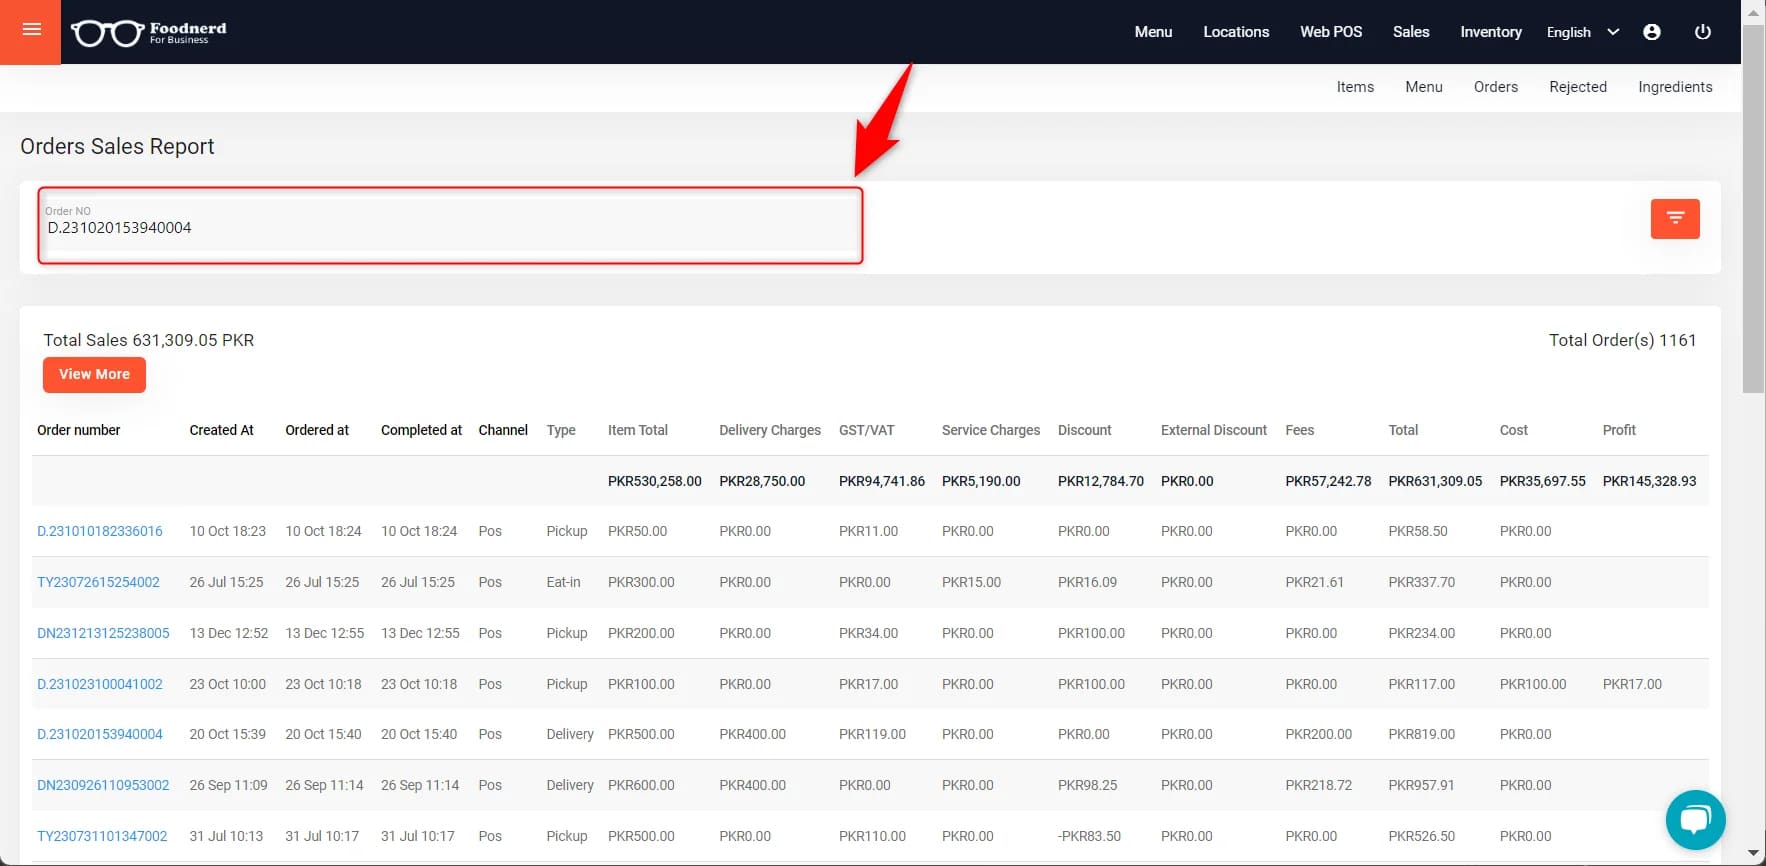
Task: Click the PKR17.00 profit cell
Action: coord(1632,684)
